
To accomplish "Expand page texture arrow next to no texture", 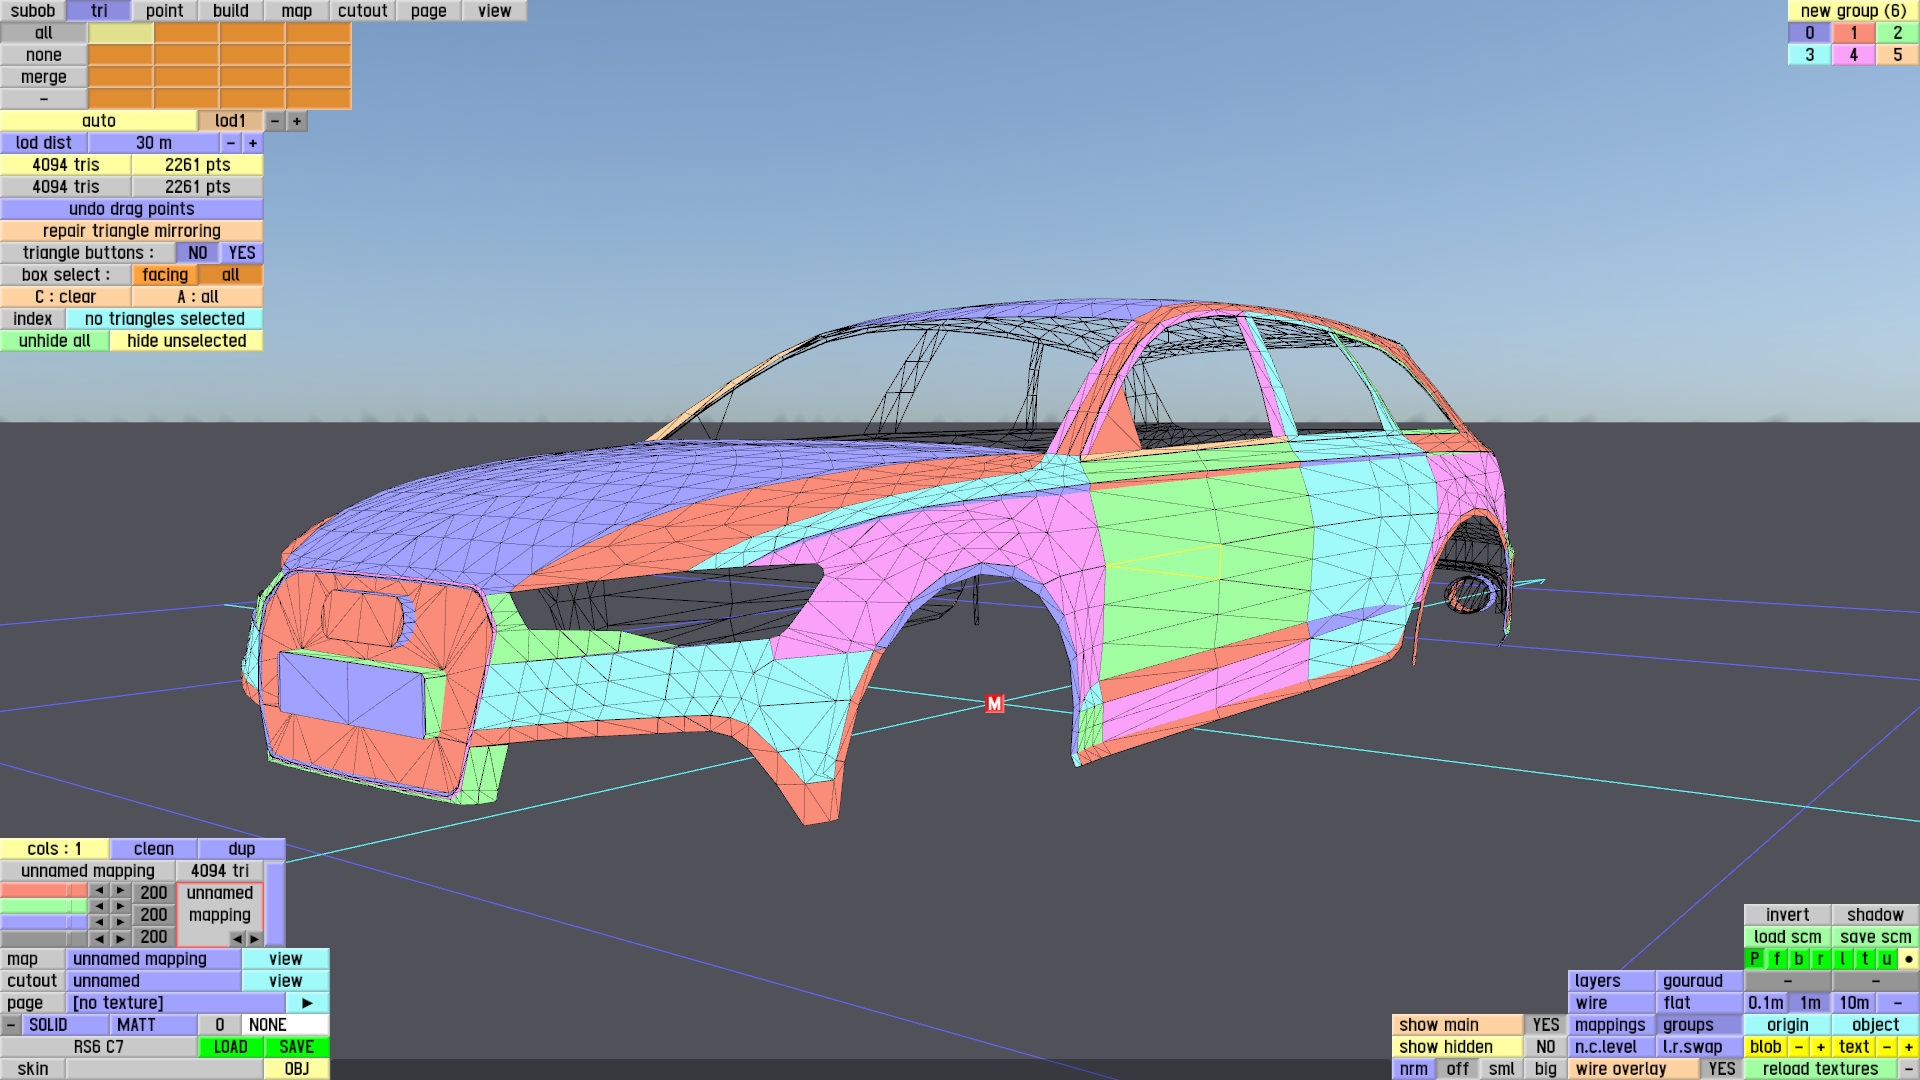I will [307, 1003].
